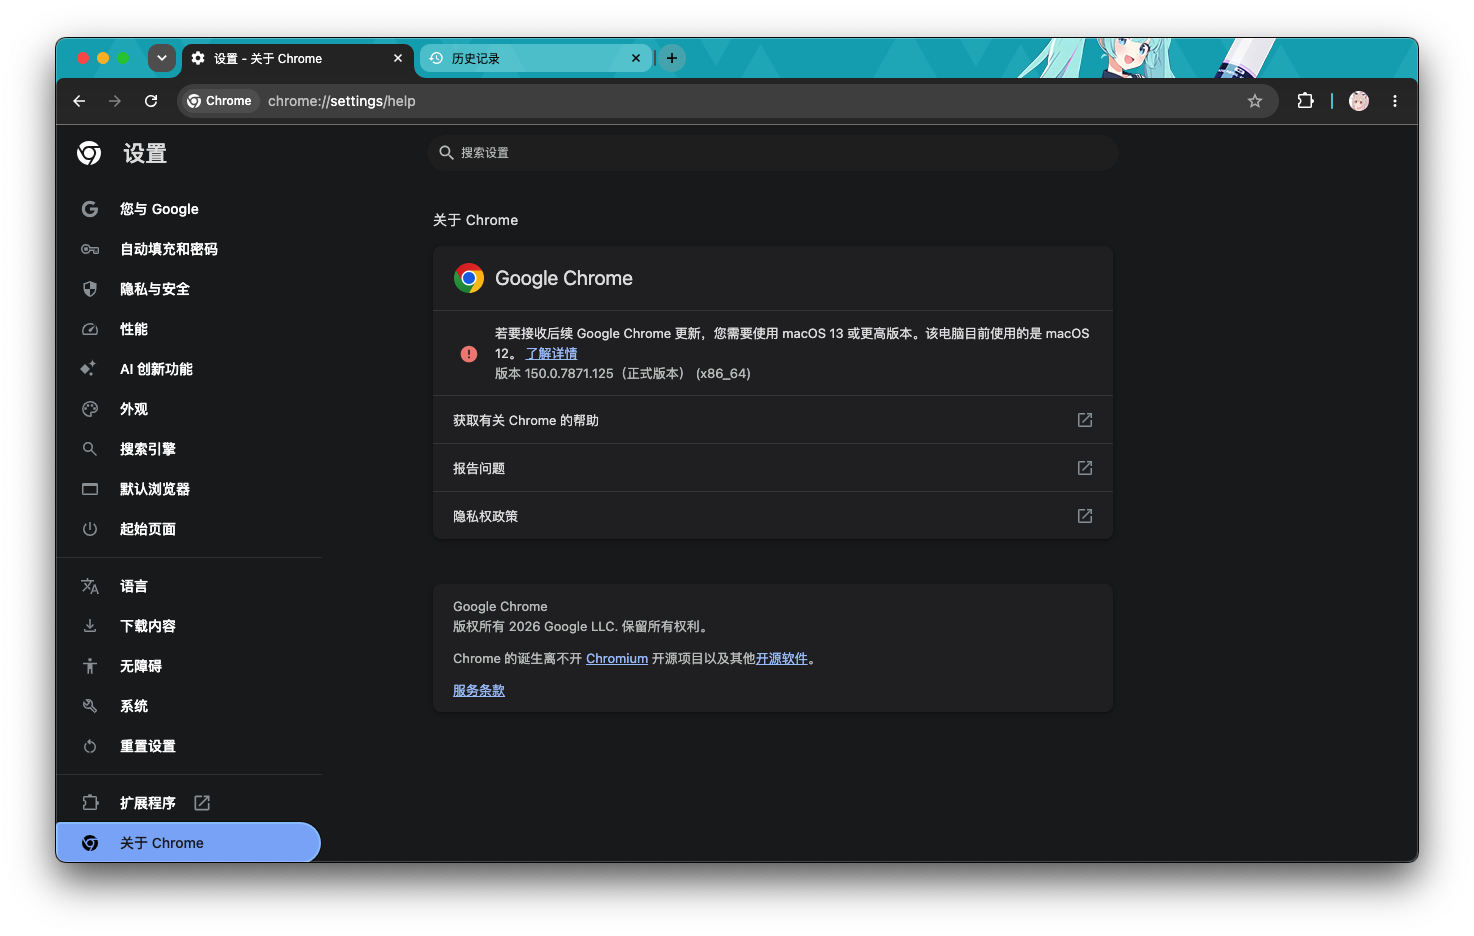Screen dimensions: 1474x936
Task: Click the 服务条款 link
Action: [x=479, y=691]
